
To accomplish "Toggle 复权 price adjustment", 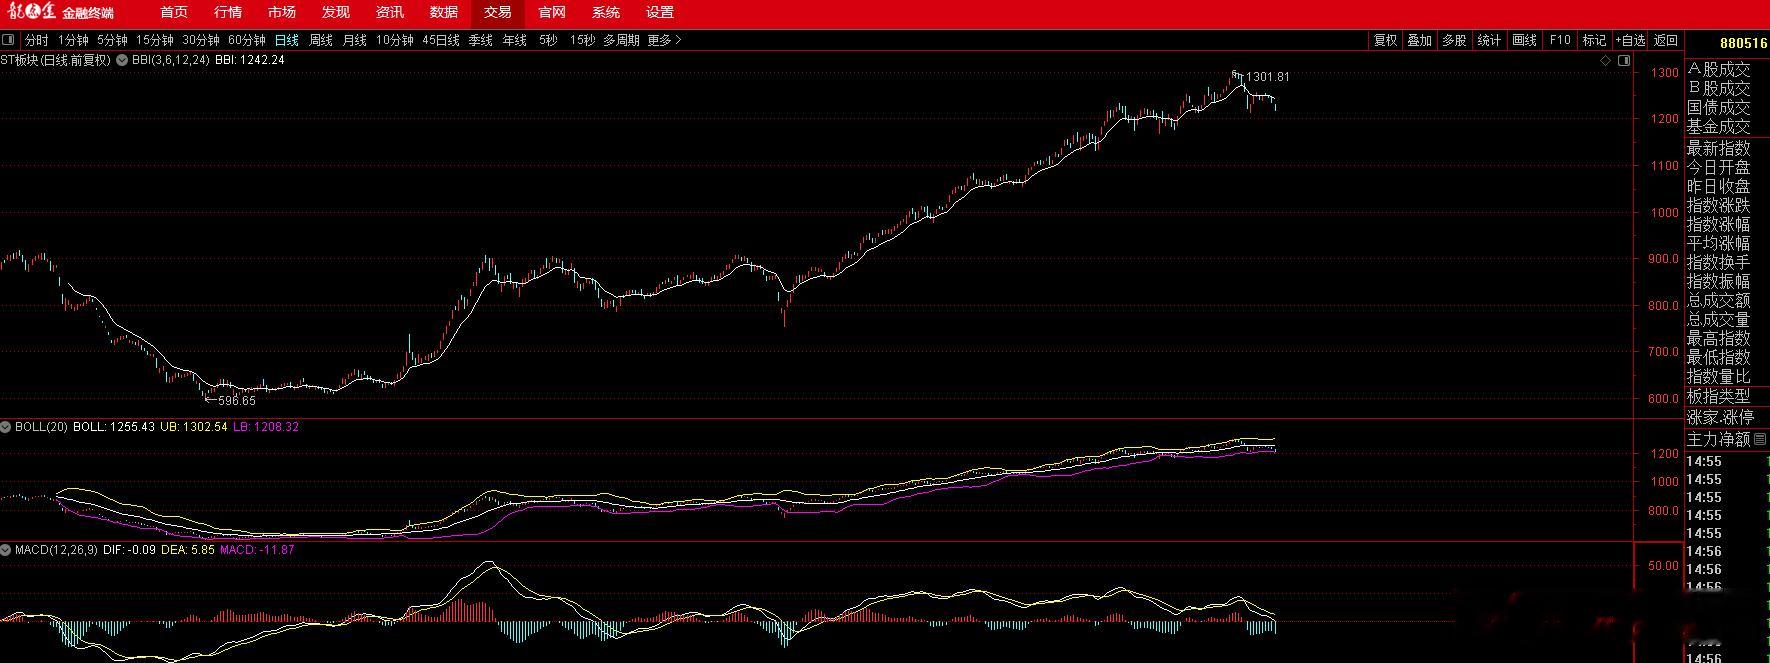I will (1385, 40).
